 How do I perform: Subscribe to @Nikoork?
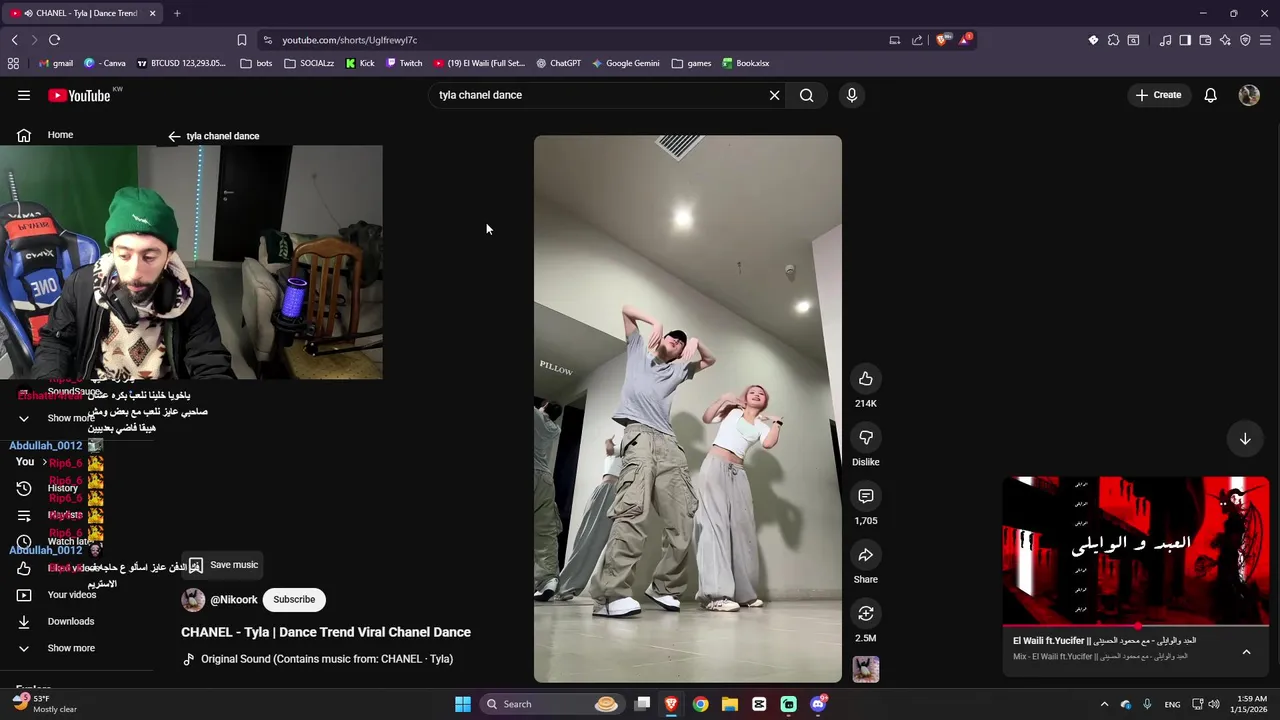click(x=294, y=600)
